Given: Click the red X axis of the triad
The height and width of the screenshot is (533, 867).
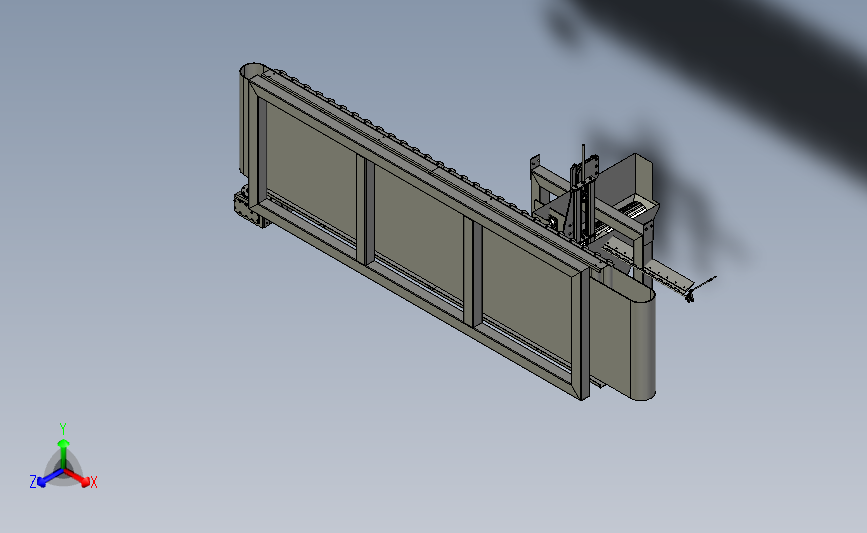Looking at the screenshot, I should click(x=77, y=478).
